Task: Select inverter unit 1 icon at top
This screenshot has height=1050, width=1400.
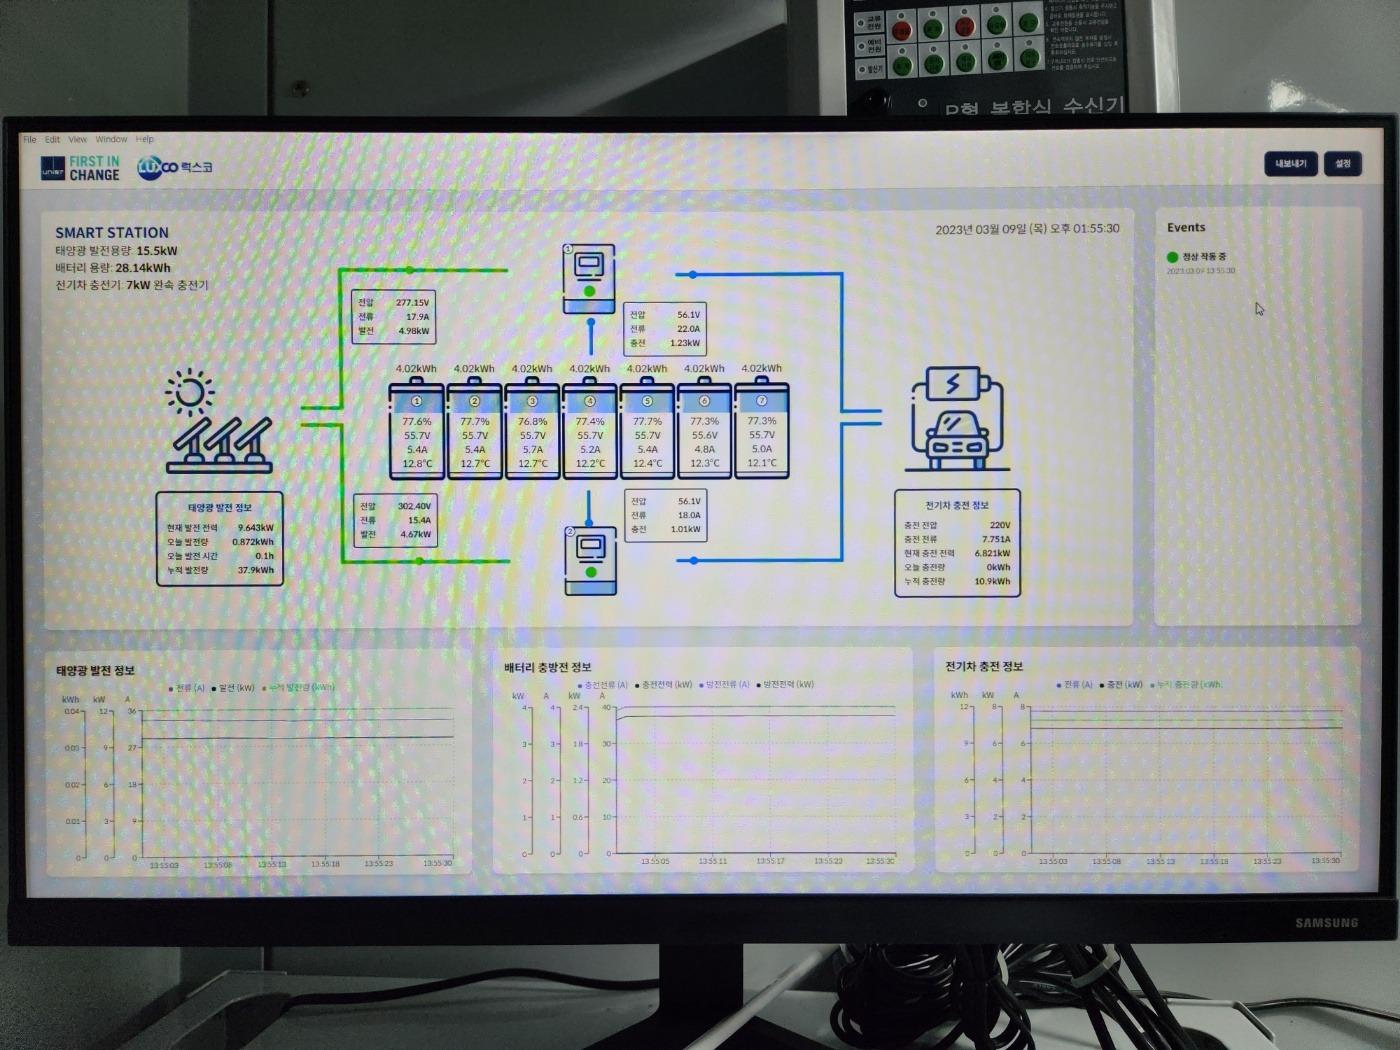Action: point(589,279)
